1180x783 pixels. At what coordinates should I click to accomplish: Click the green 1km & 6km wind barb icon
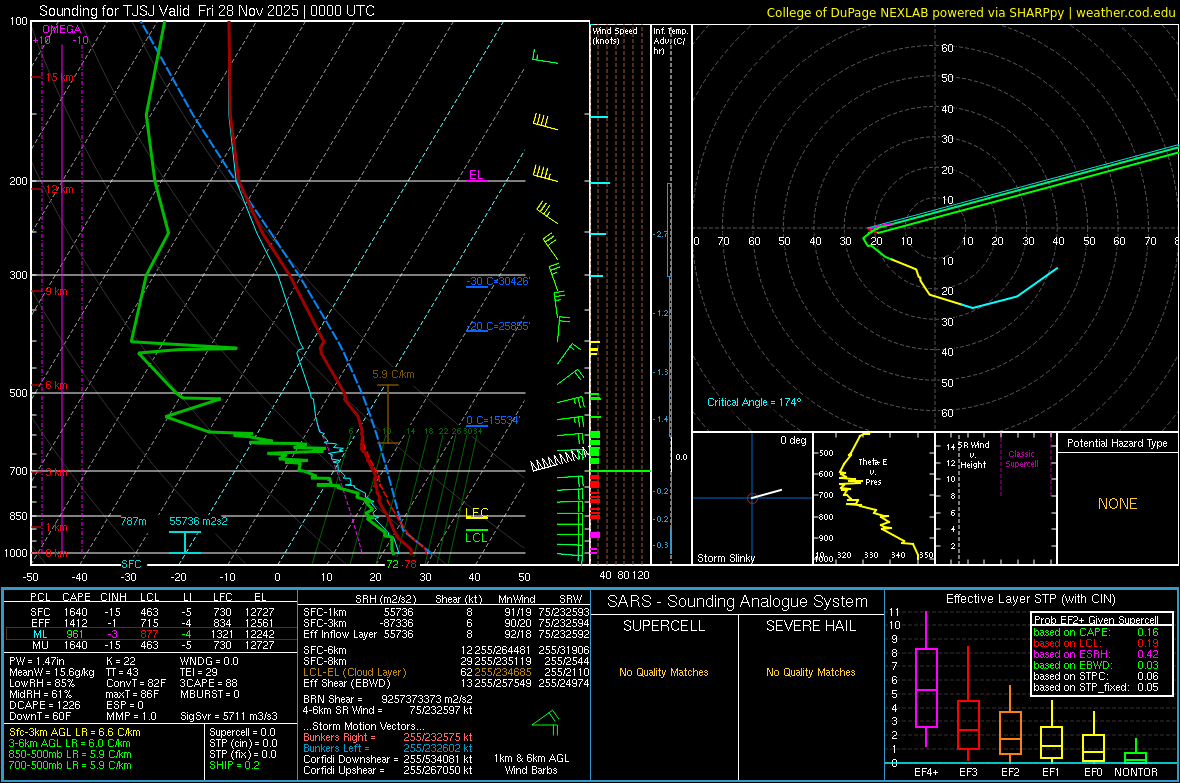pyautogui.click(x=546, y=723)
